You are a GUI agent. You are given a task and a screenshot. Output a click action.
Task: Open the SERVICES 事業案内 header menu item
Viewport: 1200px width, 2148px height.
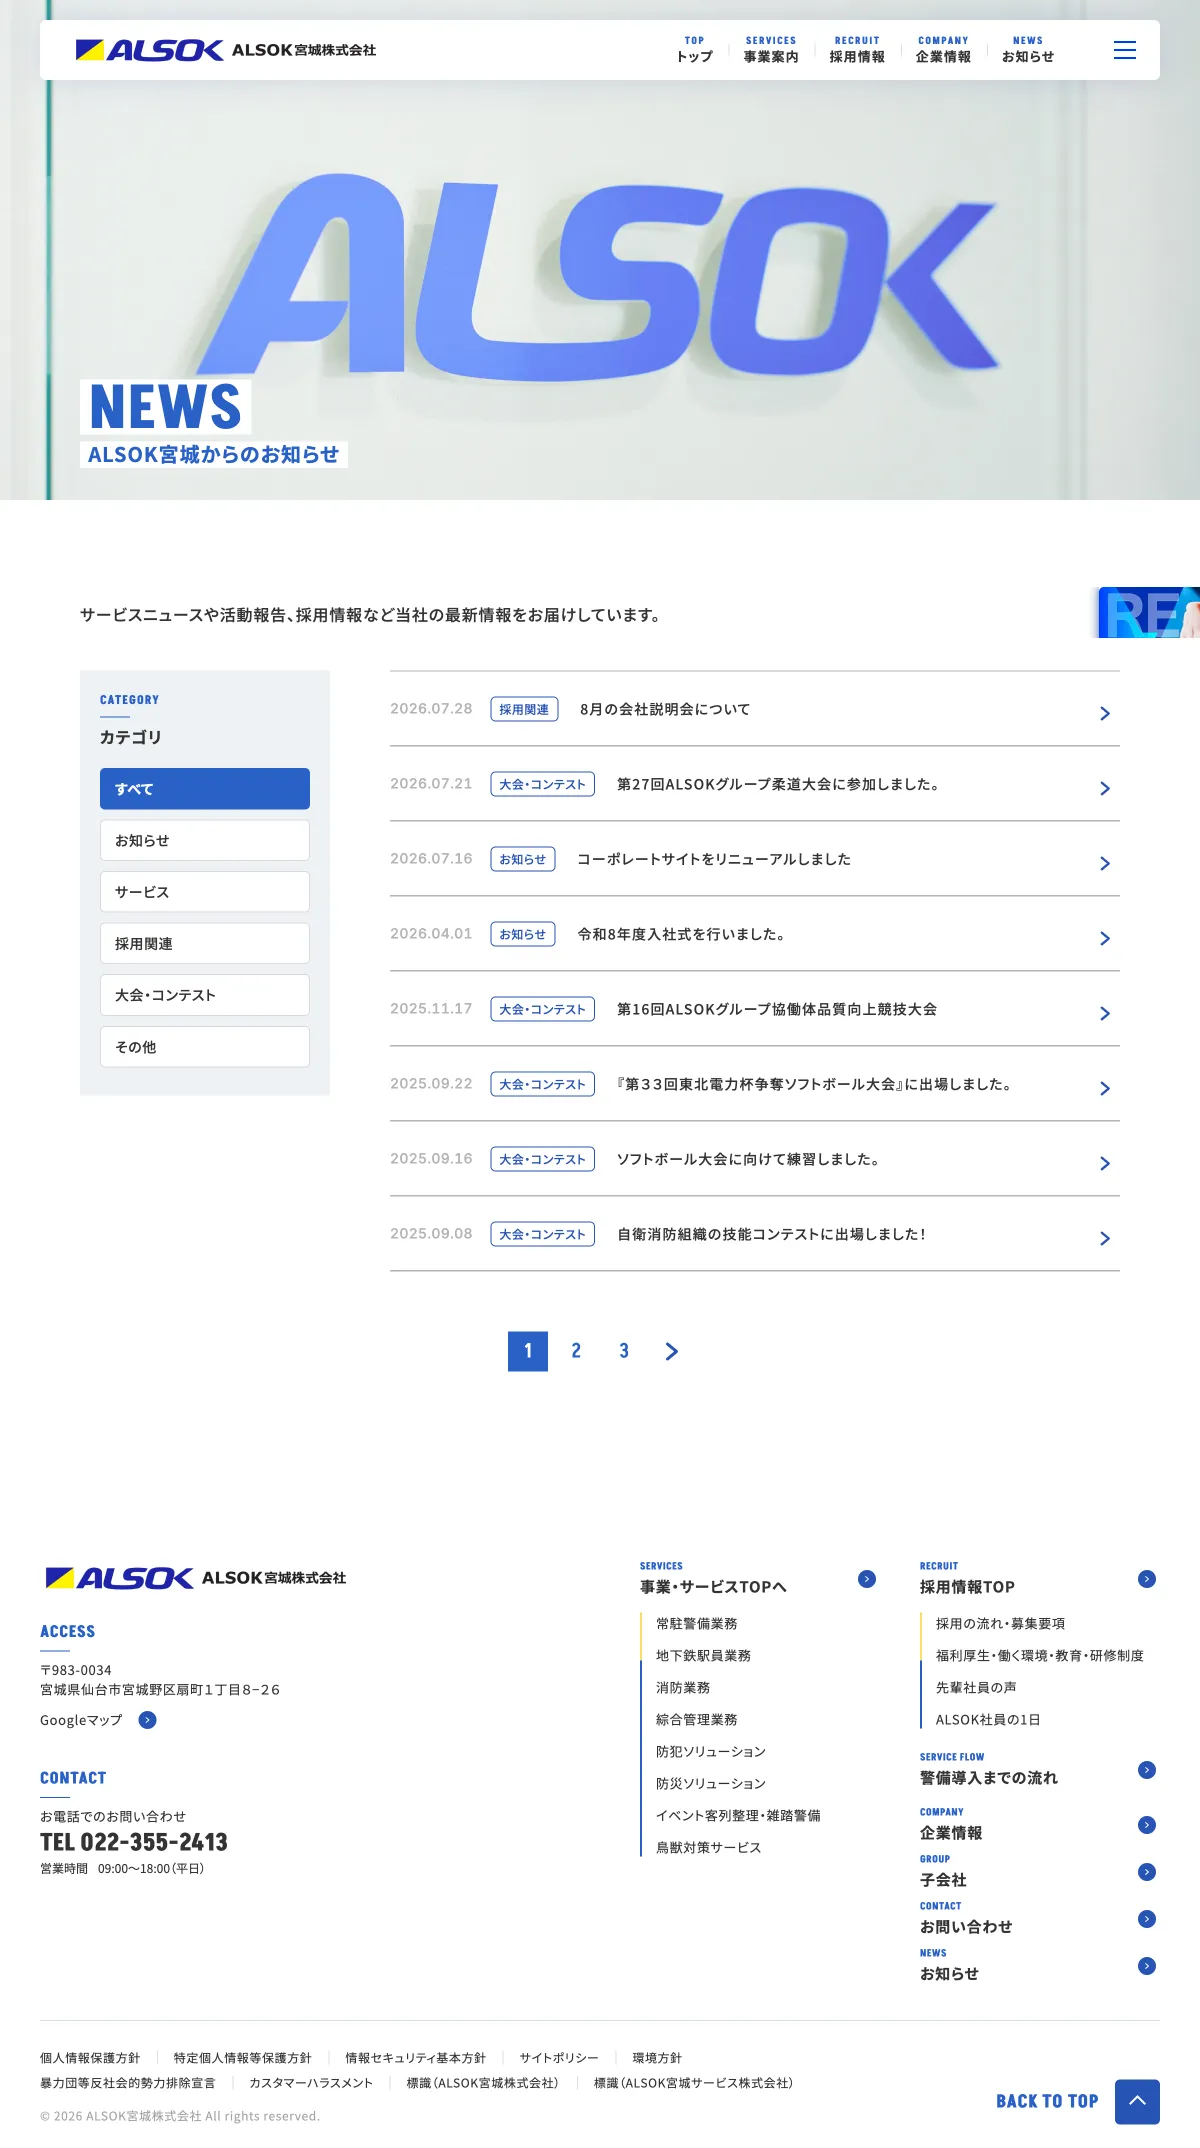pos(771,50)
